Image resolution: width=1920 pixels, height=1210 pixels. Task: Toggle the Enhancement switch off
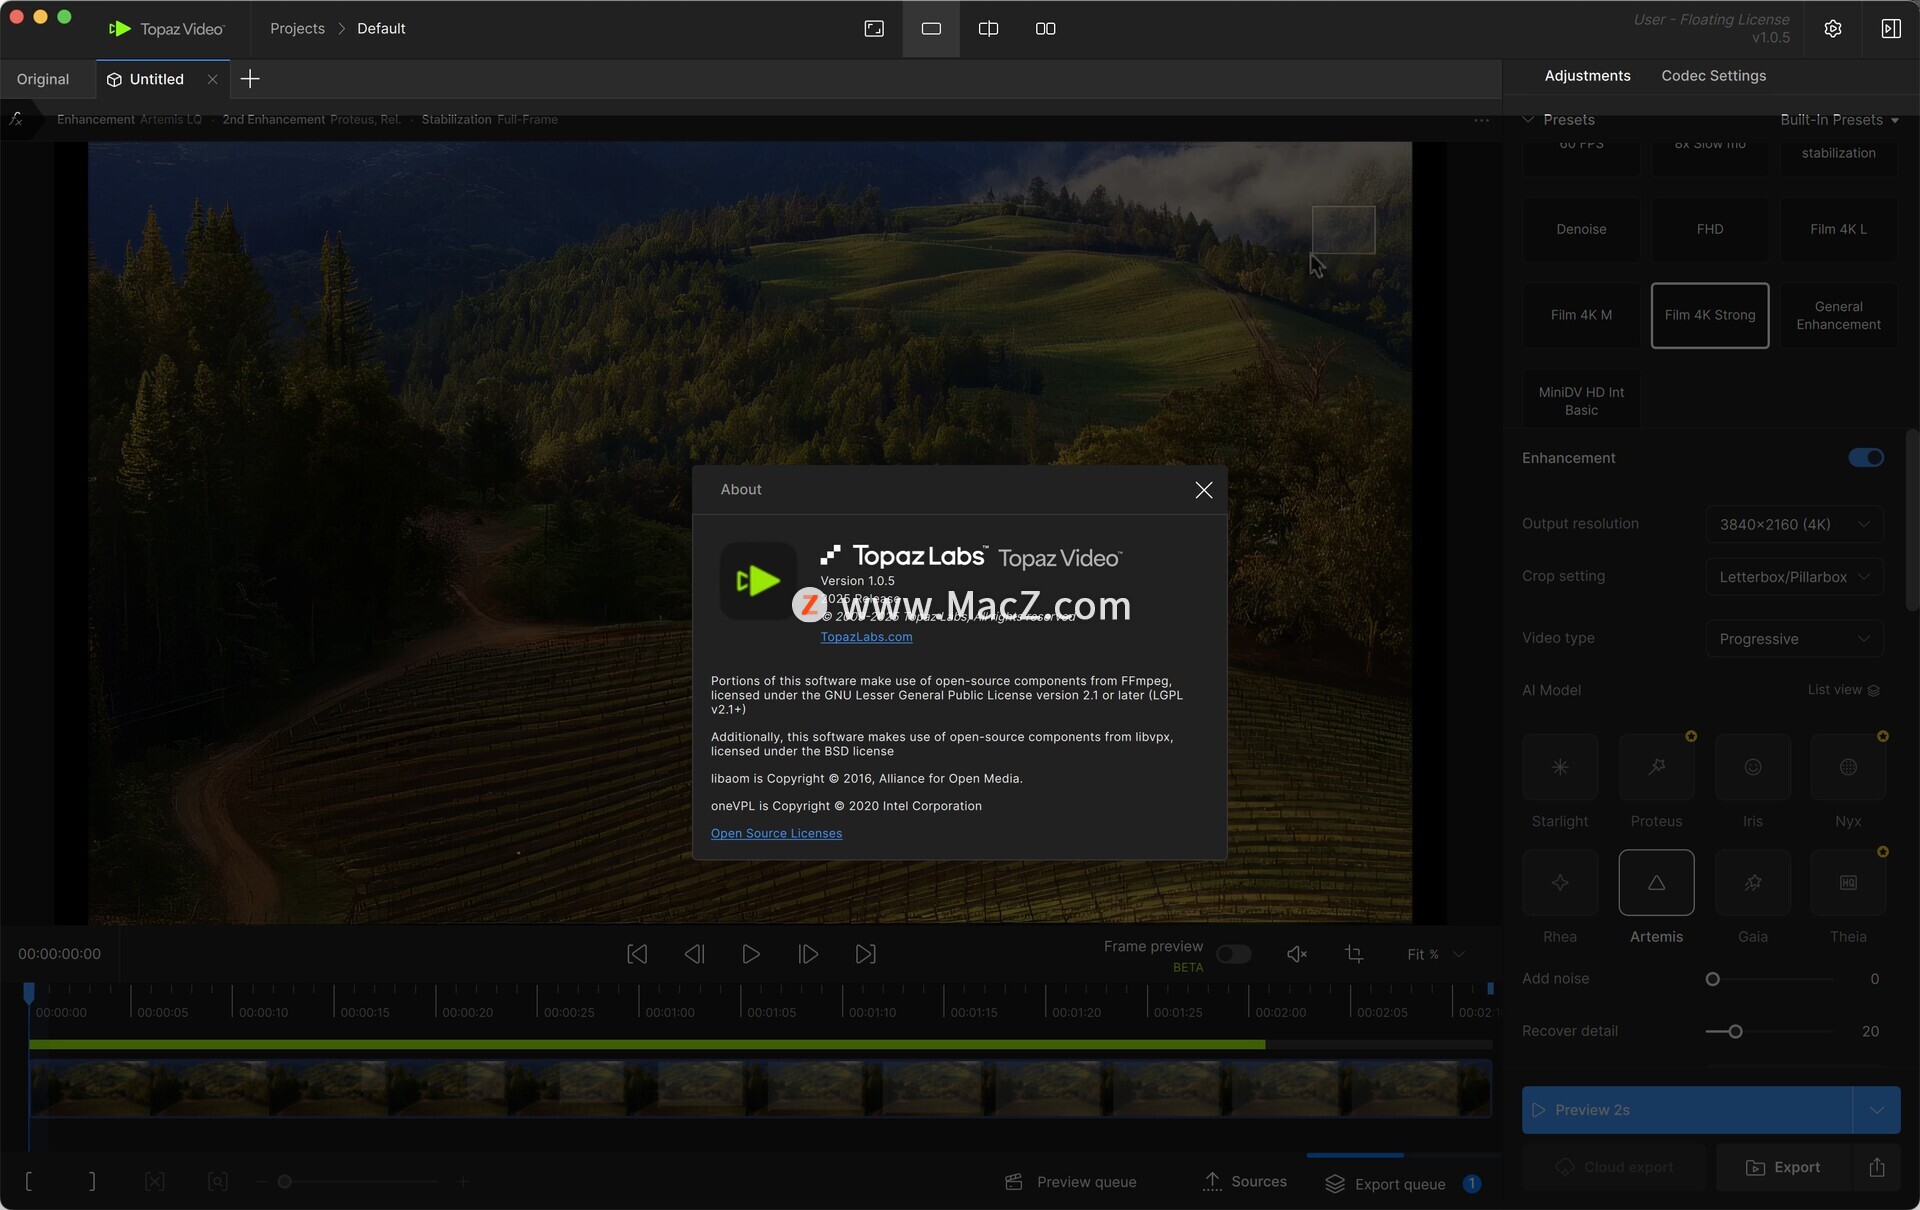[1865, 458]
